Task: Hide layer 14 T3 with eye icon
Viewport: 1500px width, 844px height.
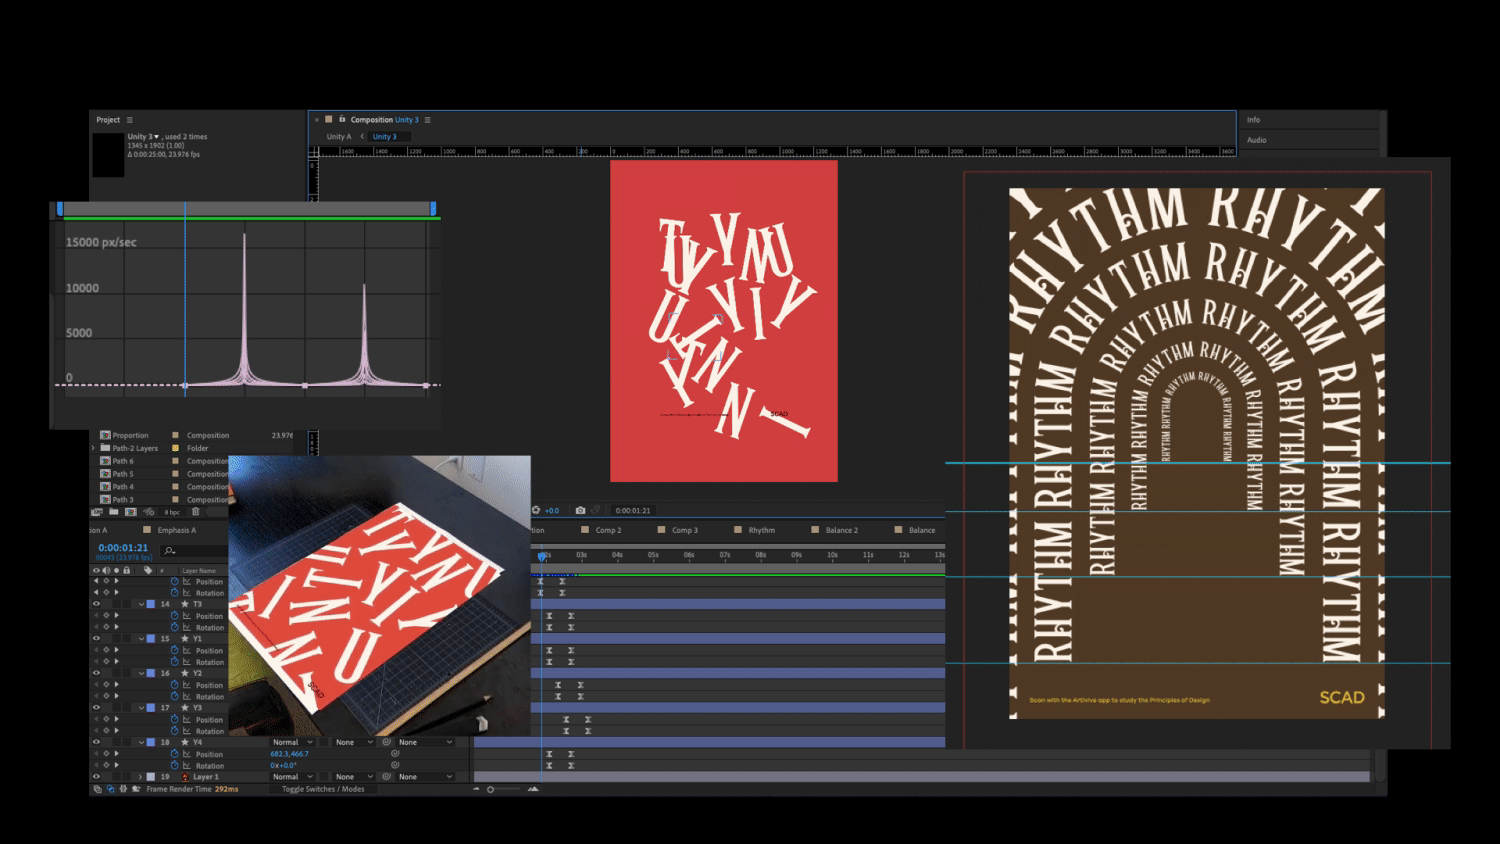Action: 97,604
